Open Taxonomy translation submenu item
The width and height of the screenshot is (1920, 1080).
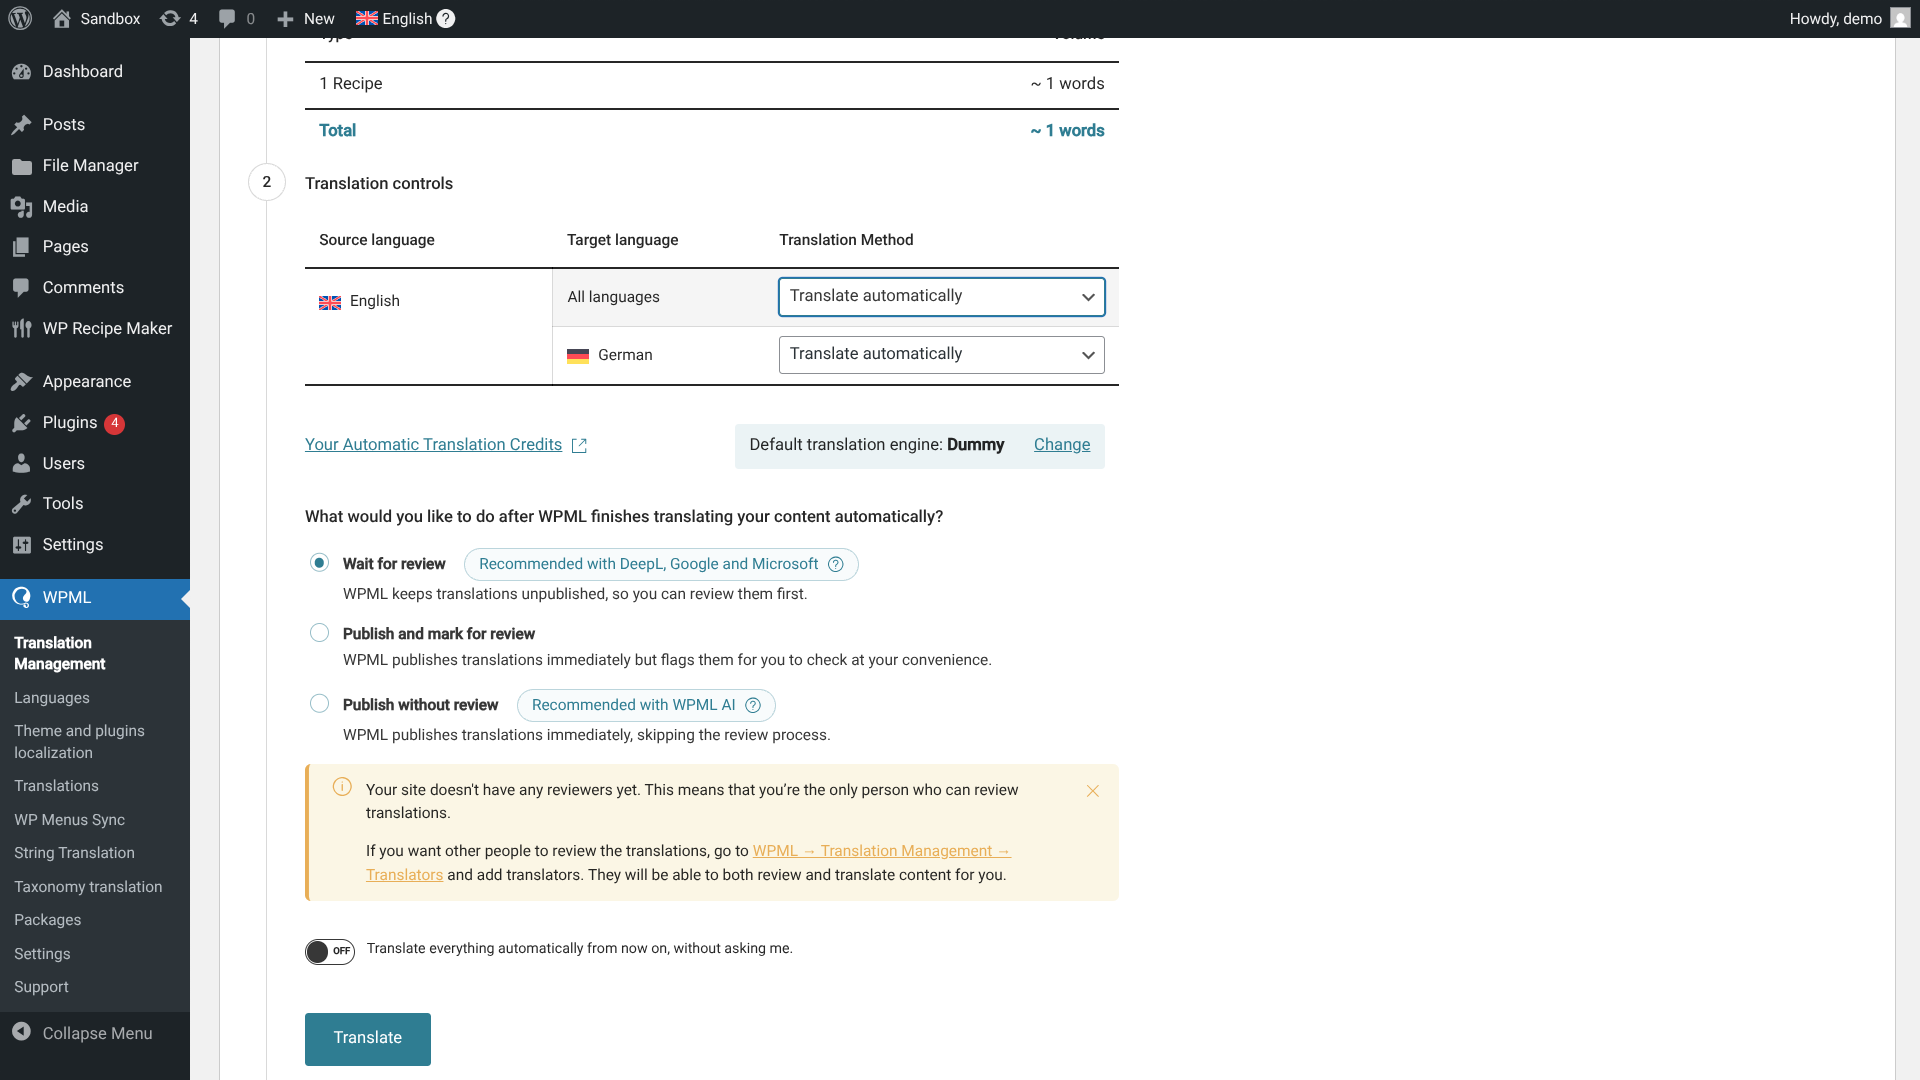[88, 887]
